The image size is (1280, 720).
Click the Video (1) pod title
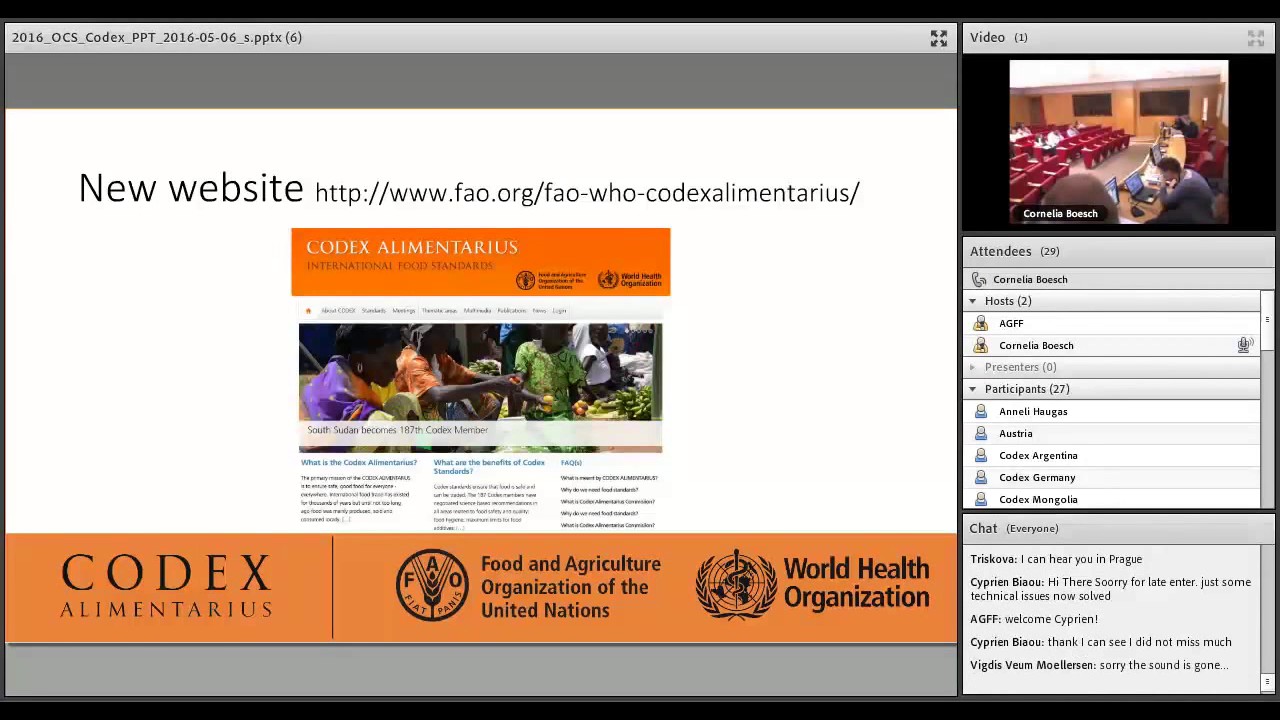998,37
